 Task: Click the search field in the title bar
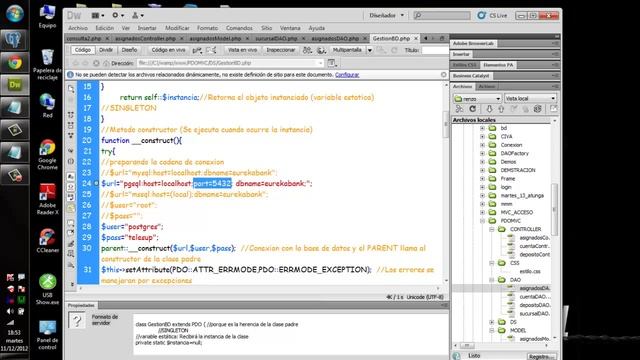coord(442,16)
